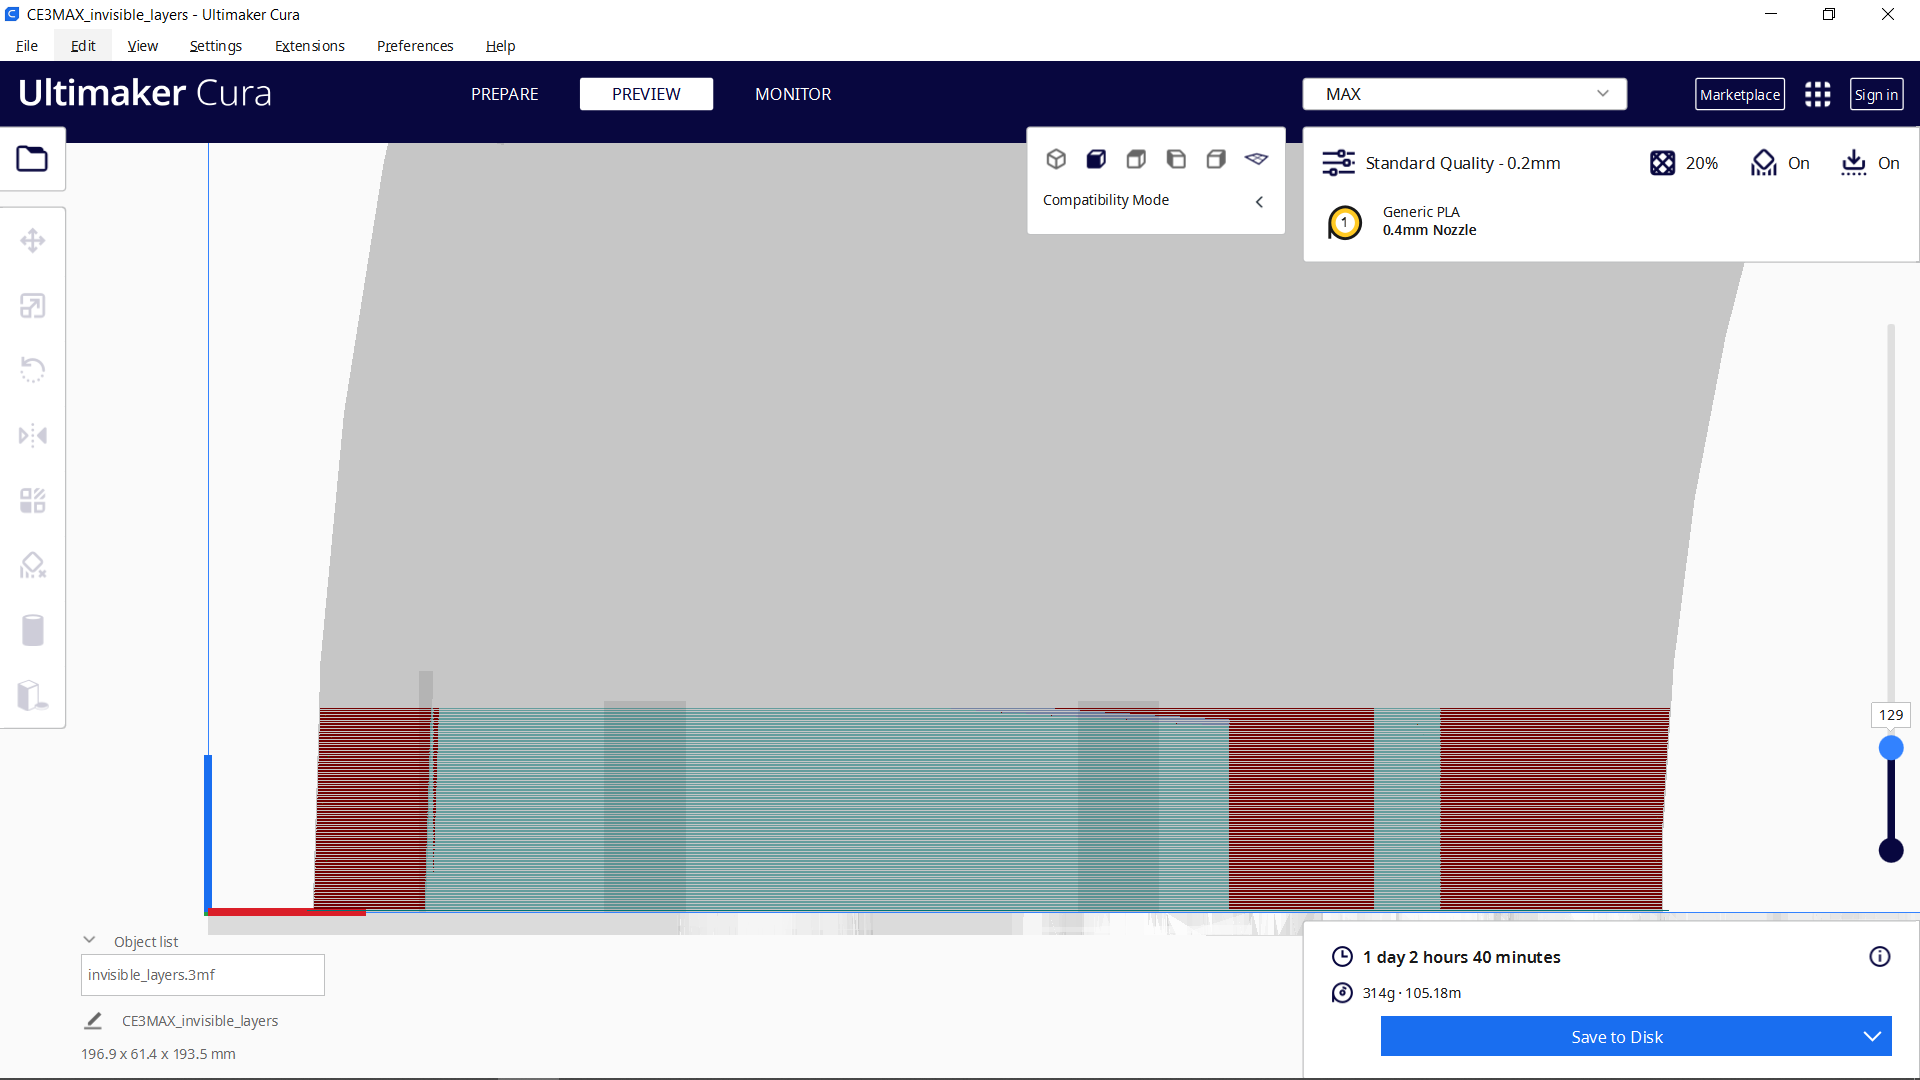Switch camera to 3D view

(1056, 159)
